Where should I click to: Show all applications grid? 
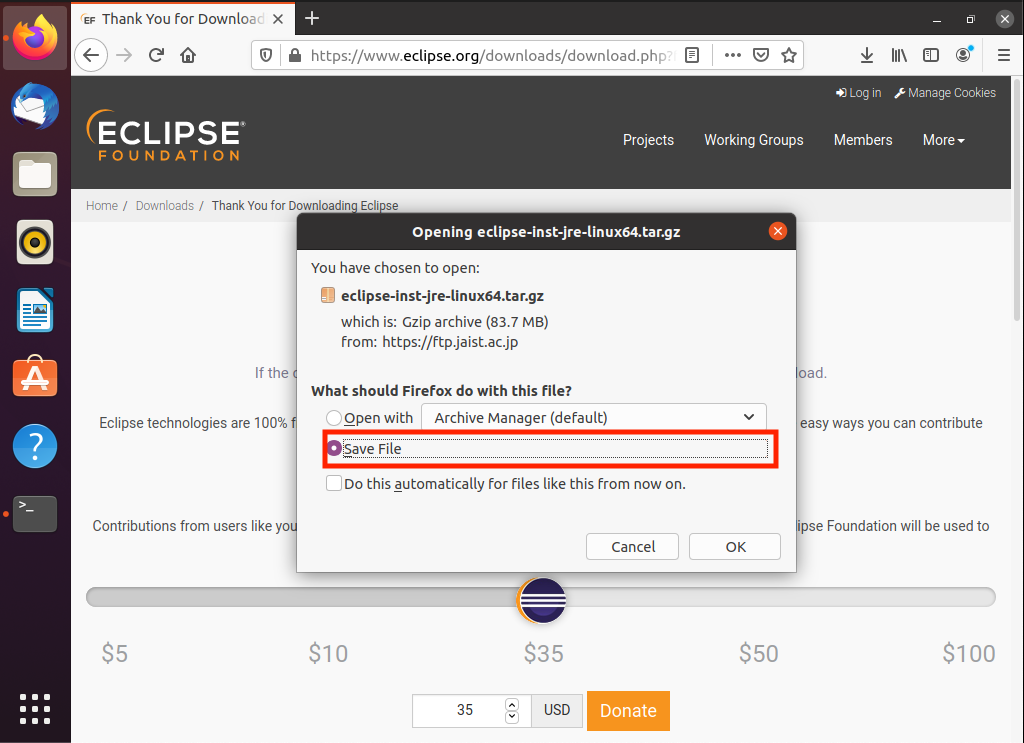point(35,708)
